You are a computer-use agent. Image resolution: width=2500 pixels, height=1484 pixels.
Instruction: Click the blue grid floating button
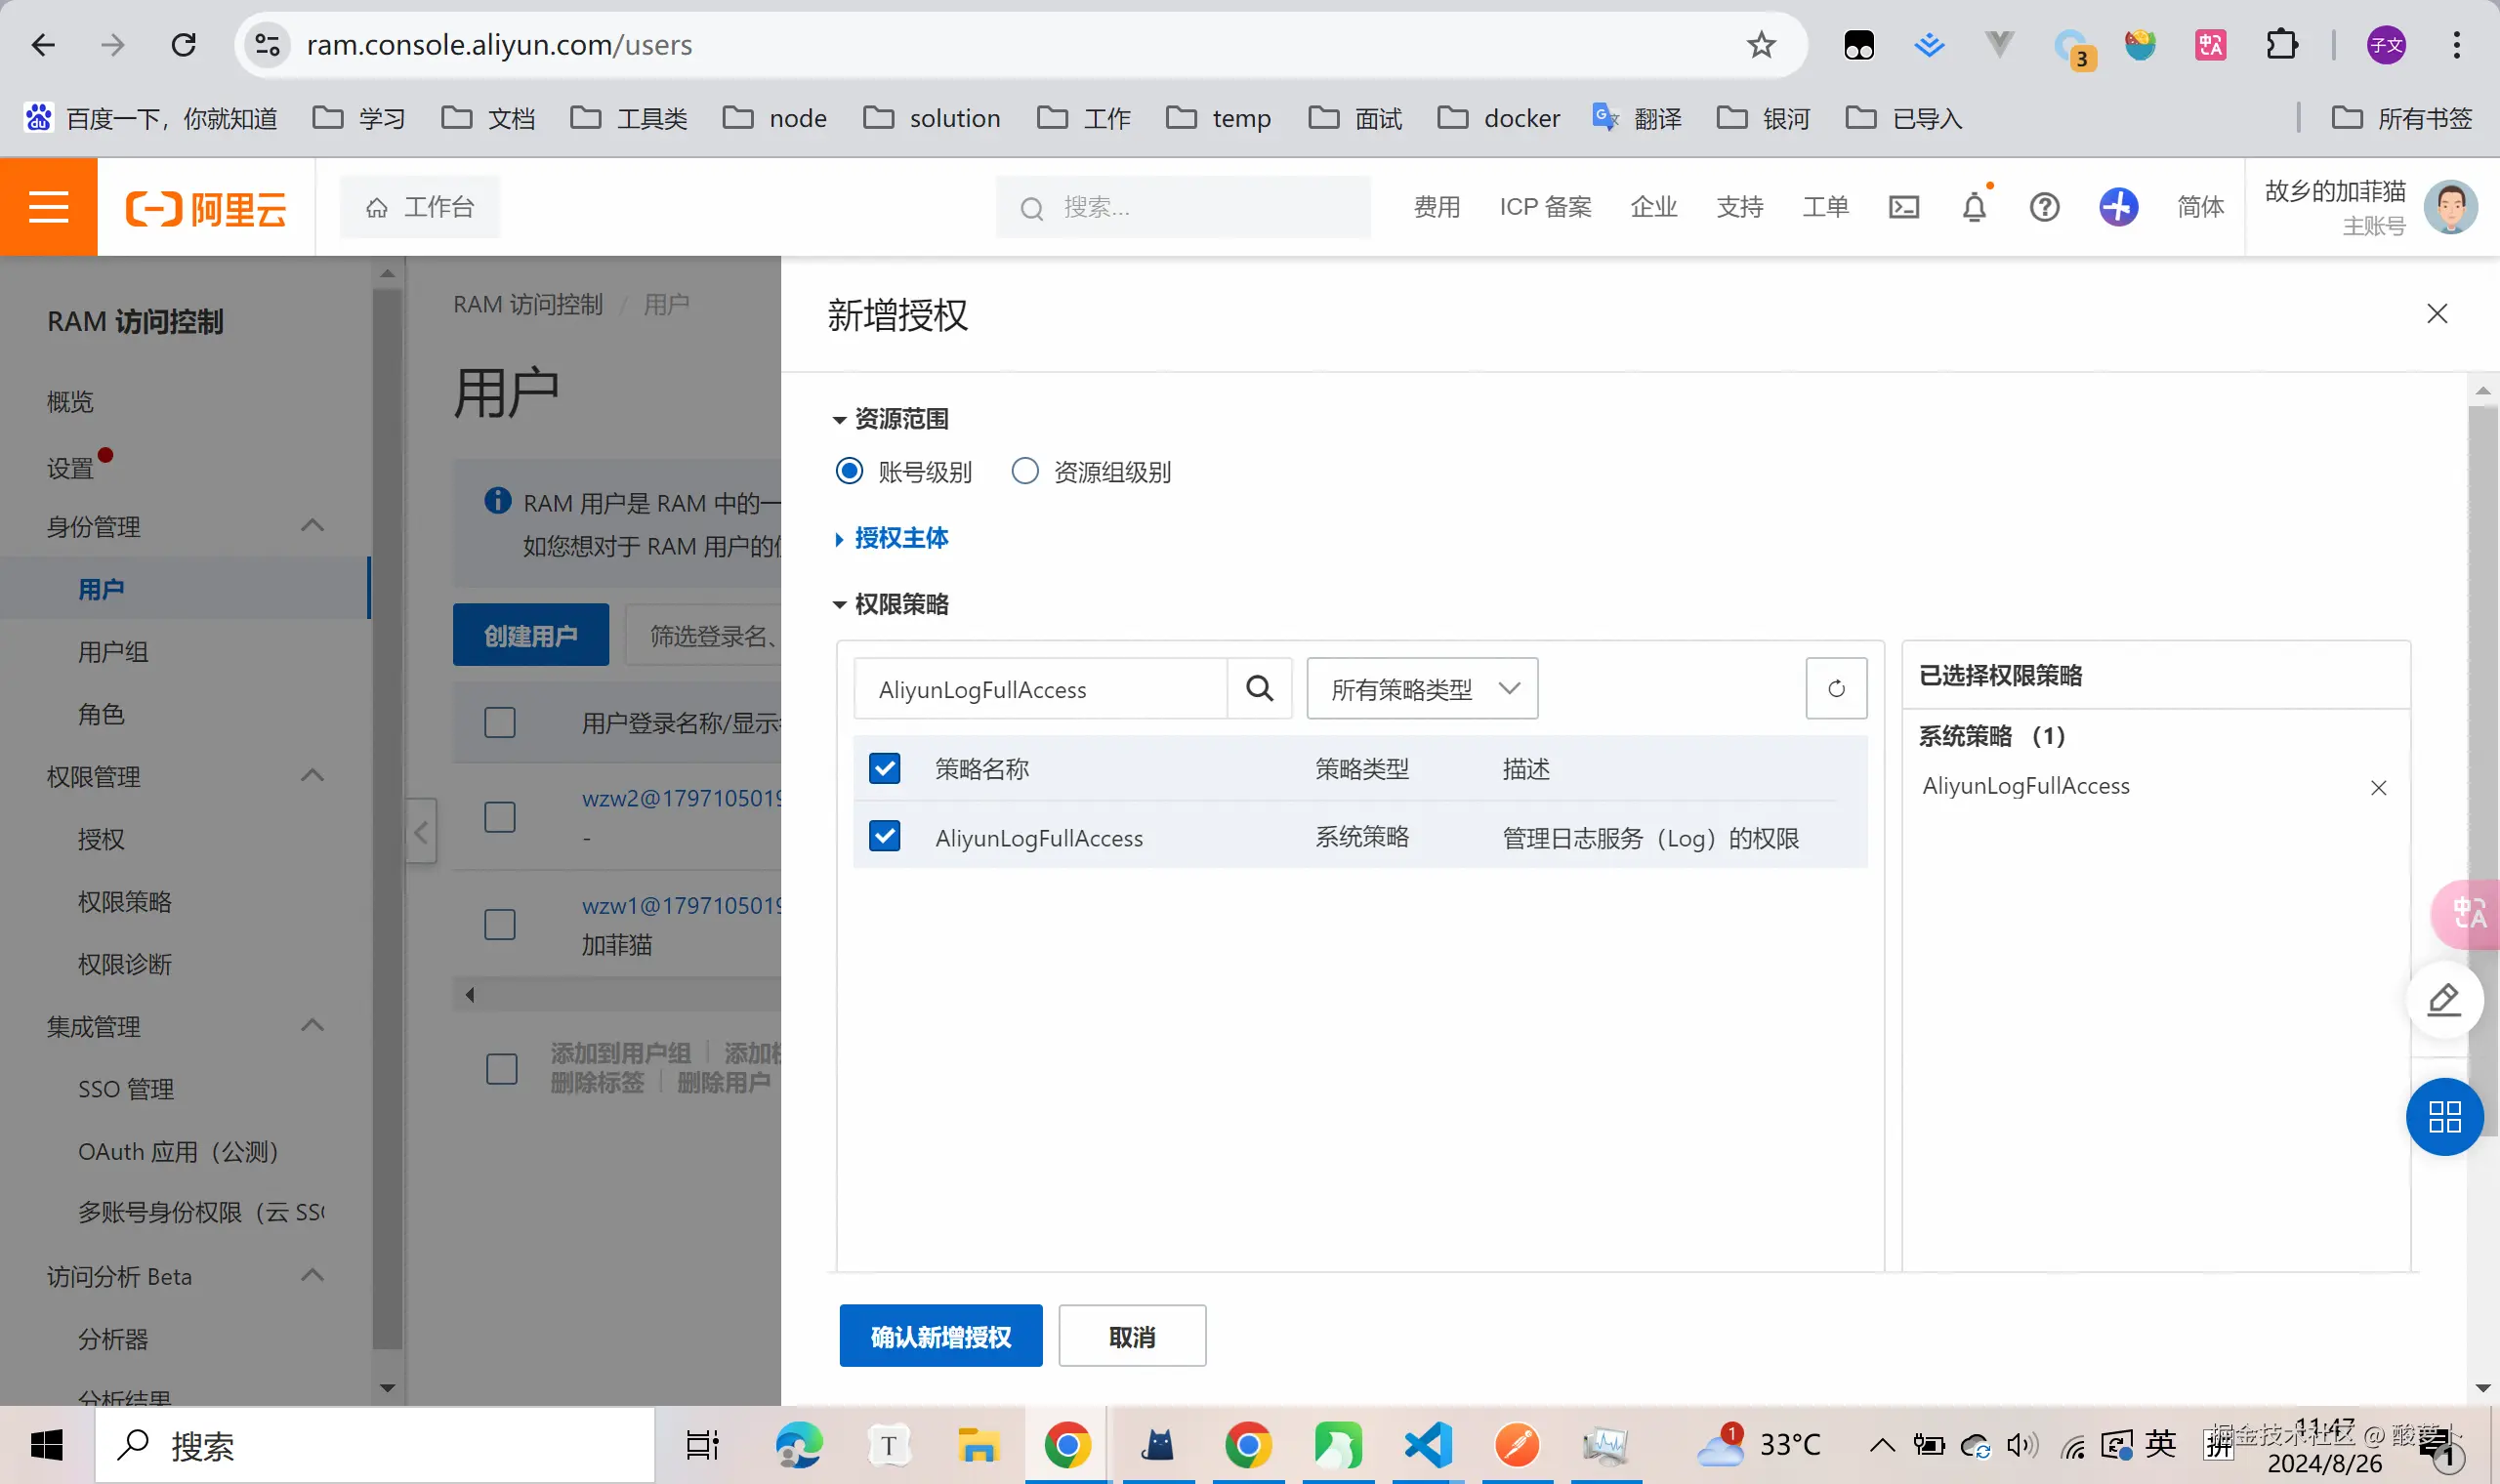tap(2443, 1116)
